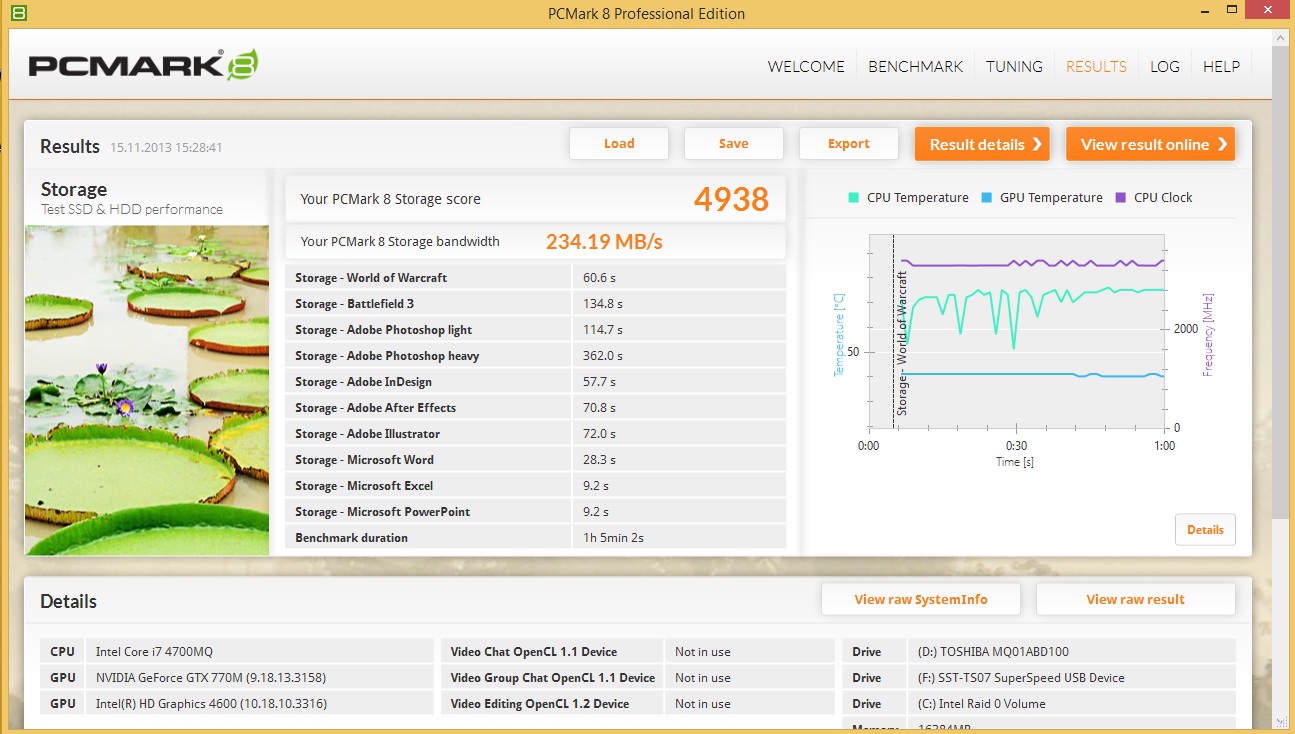1295x734 pixels.
Task: Click the Storage - World of Warcraft chart marker
Action: click(x=902, y=343)
